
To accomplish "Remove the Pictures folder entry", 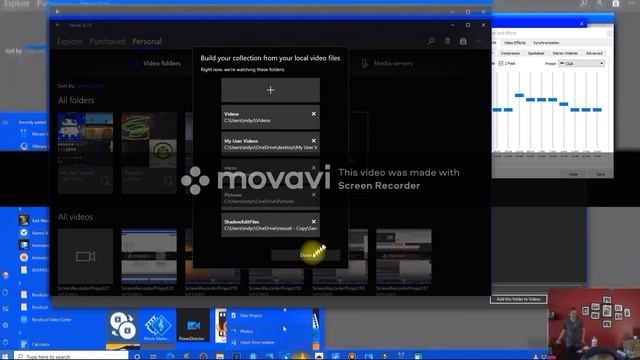I will pyautogui.click(x=313, y=195).
